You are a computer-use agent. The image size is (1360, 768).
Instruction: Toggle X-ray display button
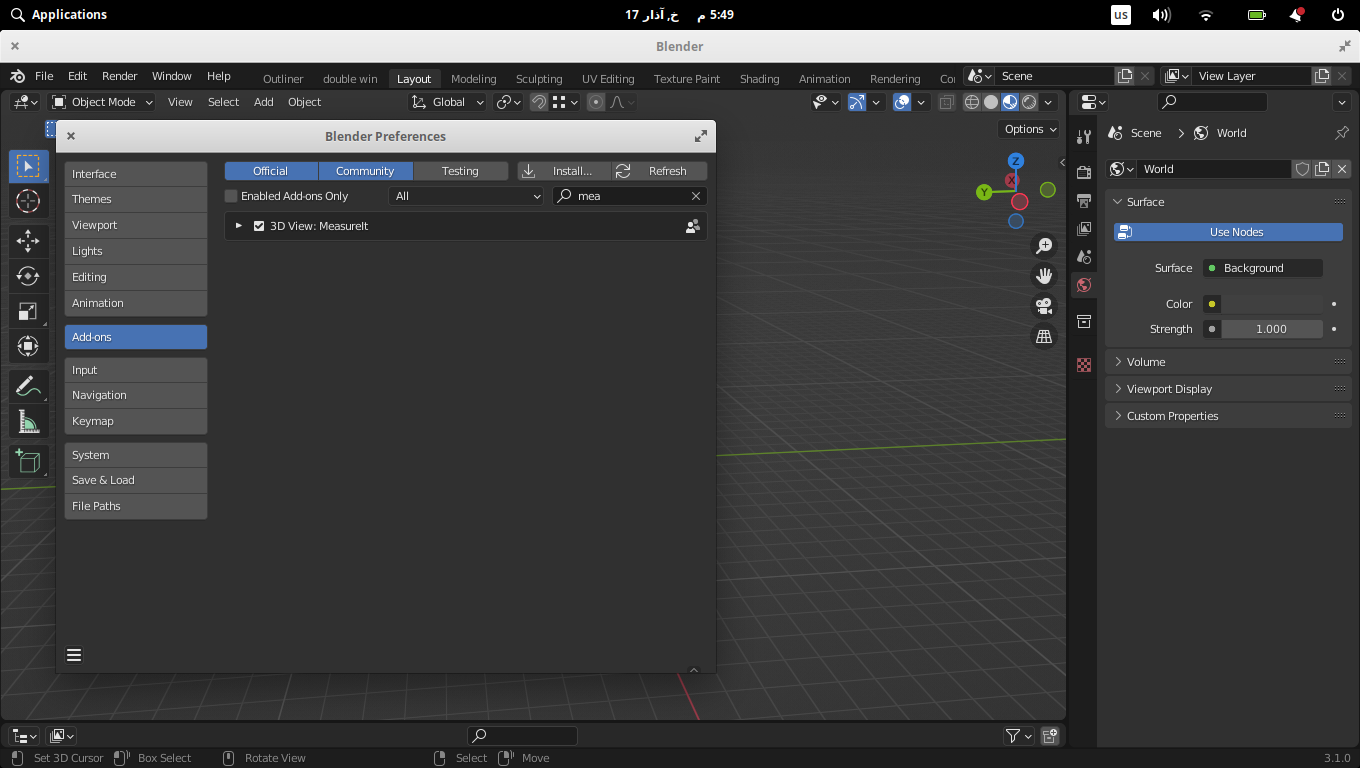click(946, 102)
